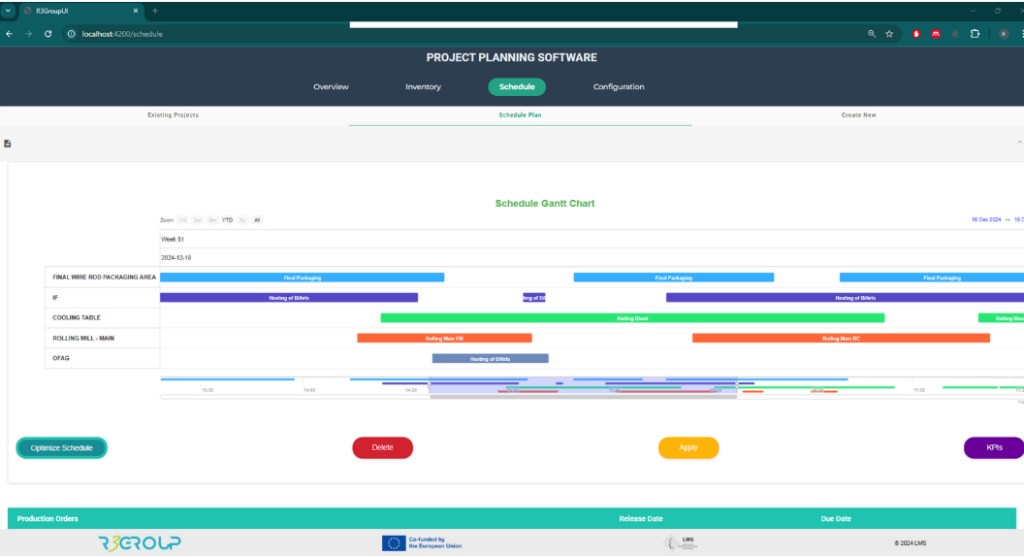This screenshot has width=1024, height=557.
Task: Open a new browser tab with plus icon
Action: (155, 10)
